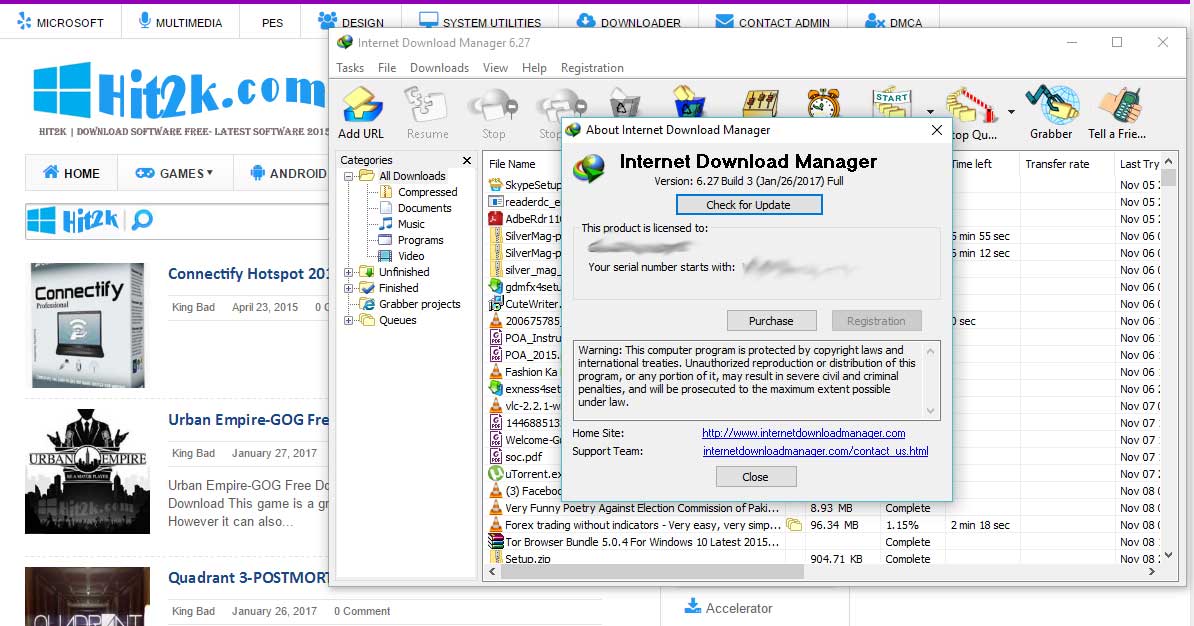Click the Stop Queue toolbar icon
Image resolution: width=1194 pixels, height=626 pixels.
point(972,105)
